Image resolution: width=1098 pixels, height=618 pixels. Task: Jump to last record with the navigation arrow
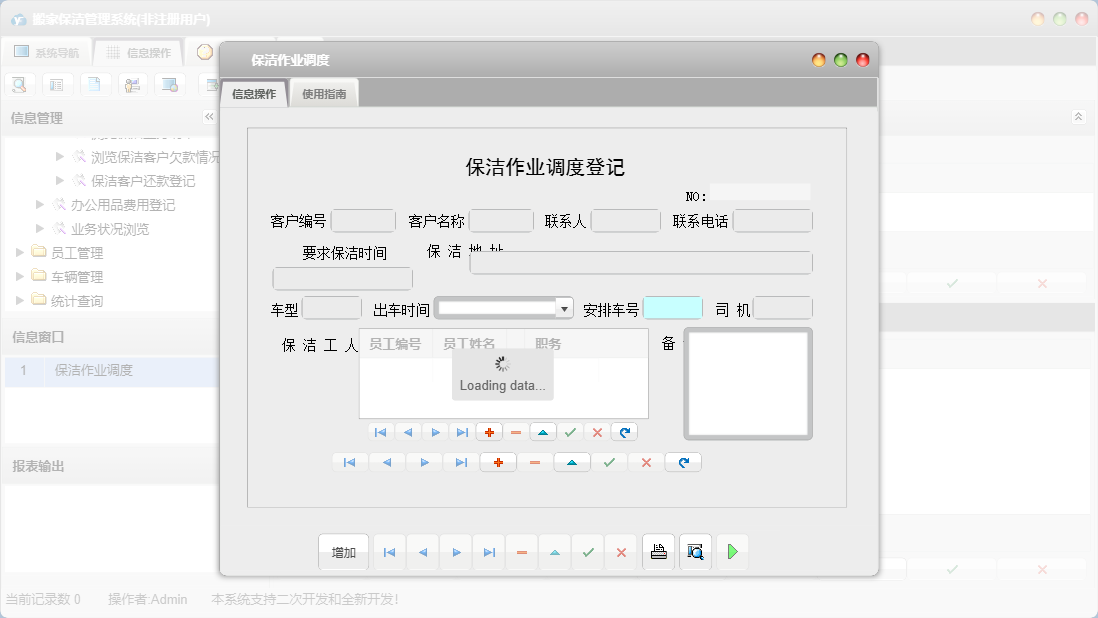[488, 551]
